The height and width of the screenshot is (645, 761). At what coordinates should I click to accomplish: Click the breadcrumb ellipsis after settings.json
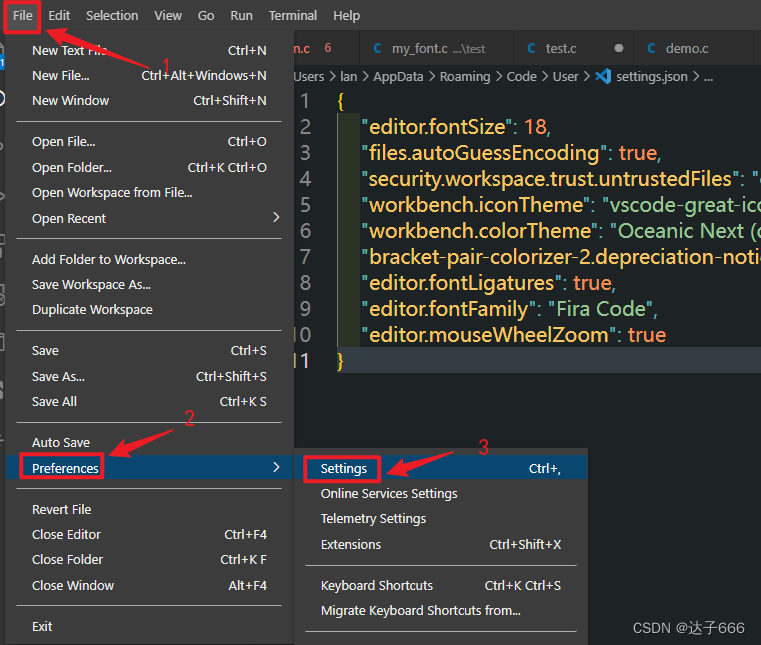click(x=709, y=77)
